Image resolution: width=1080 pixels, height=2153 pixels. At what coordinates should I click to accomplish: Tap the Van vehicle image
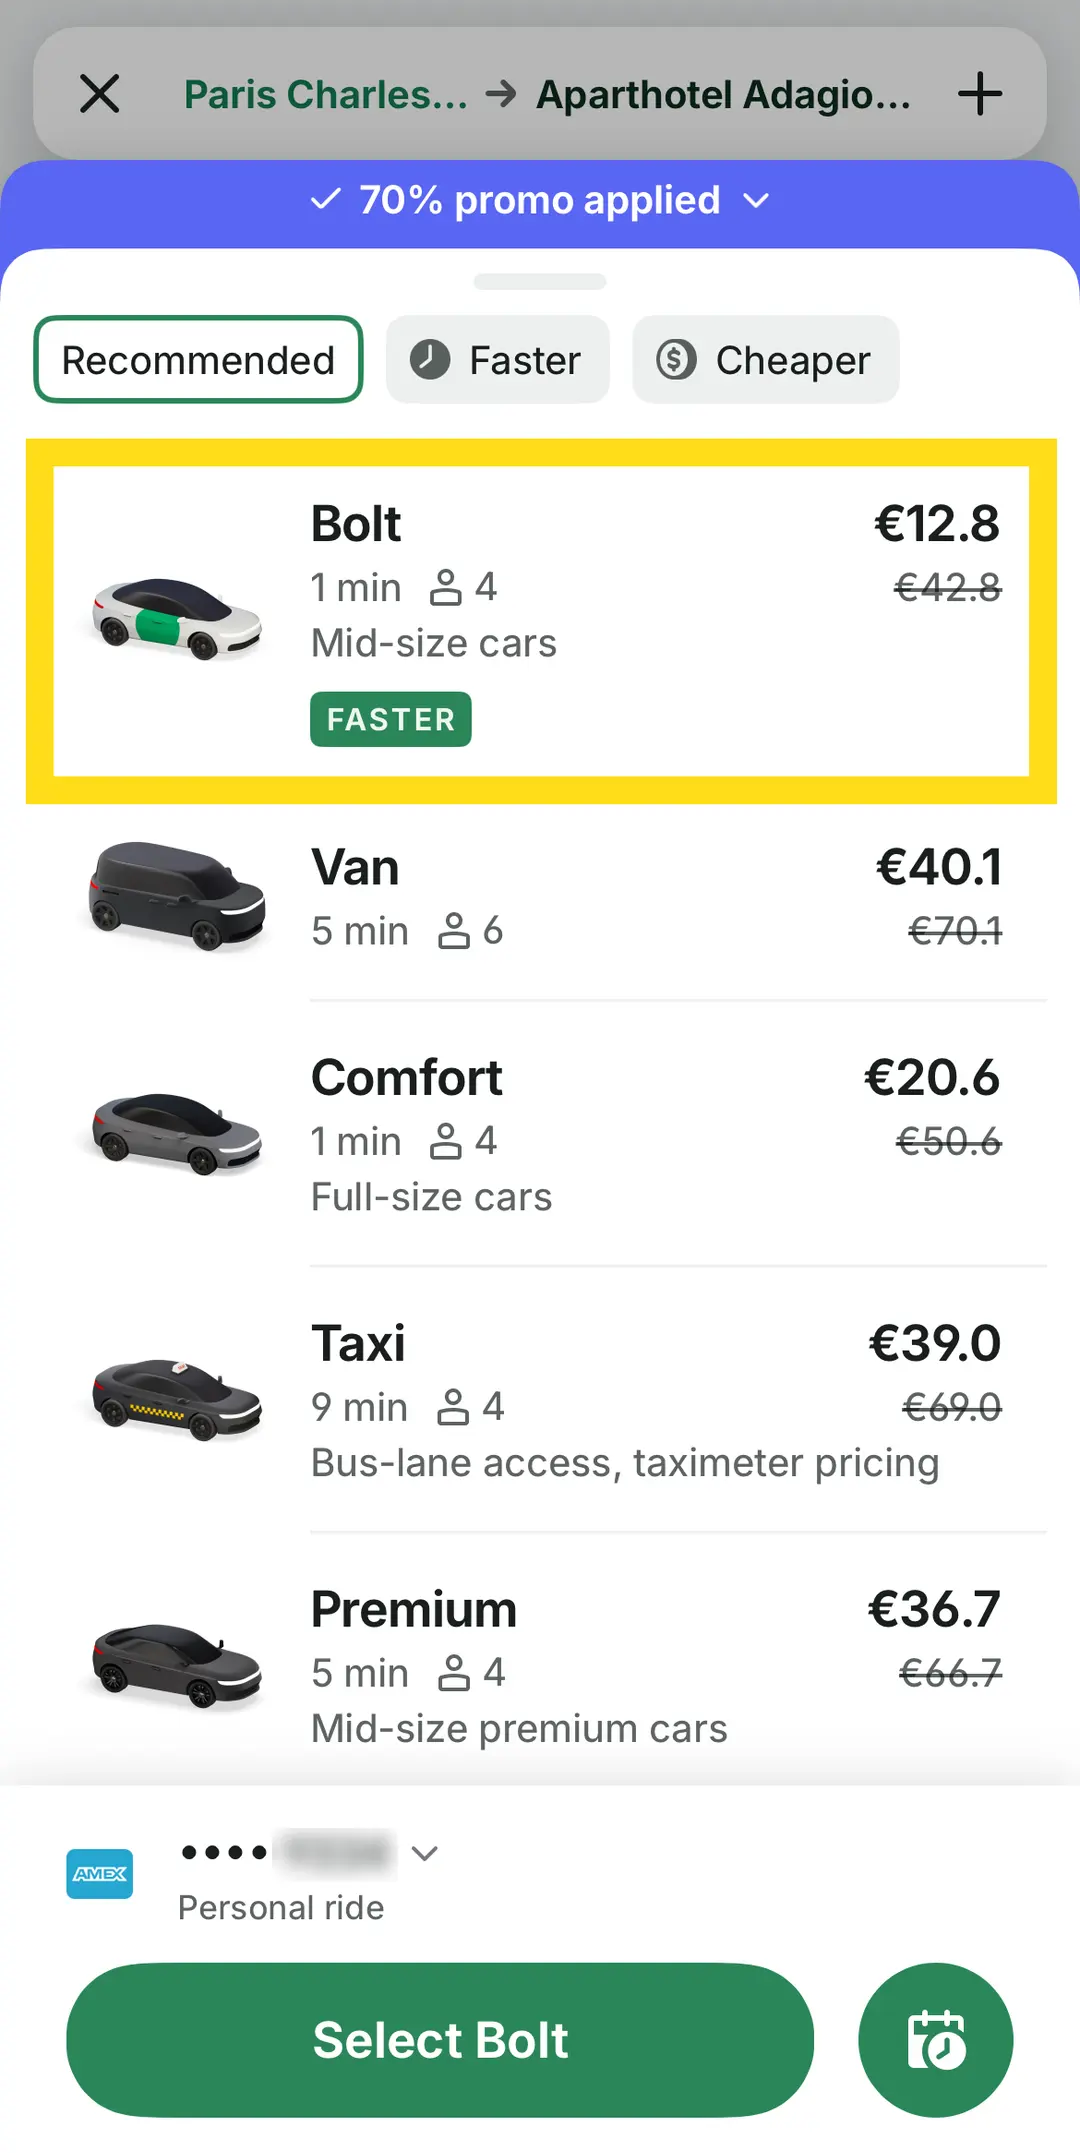click(x=177, y=895)
